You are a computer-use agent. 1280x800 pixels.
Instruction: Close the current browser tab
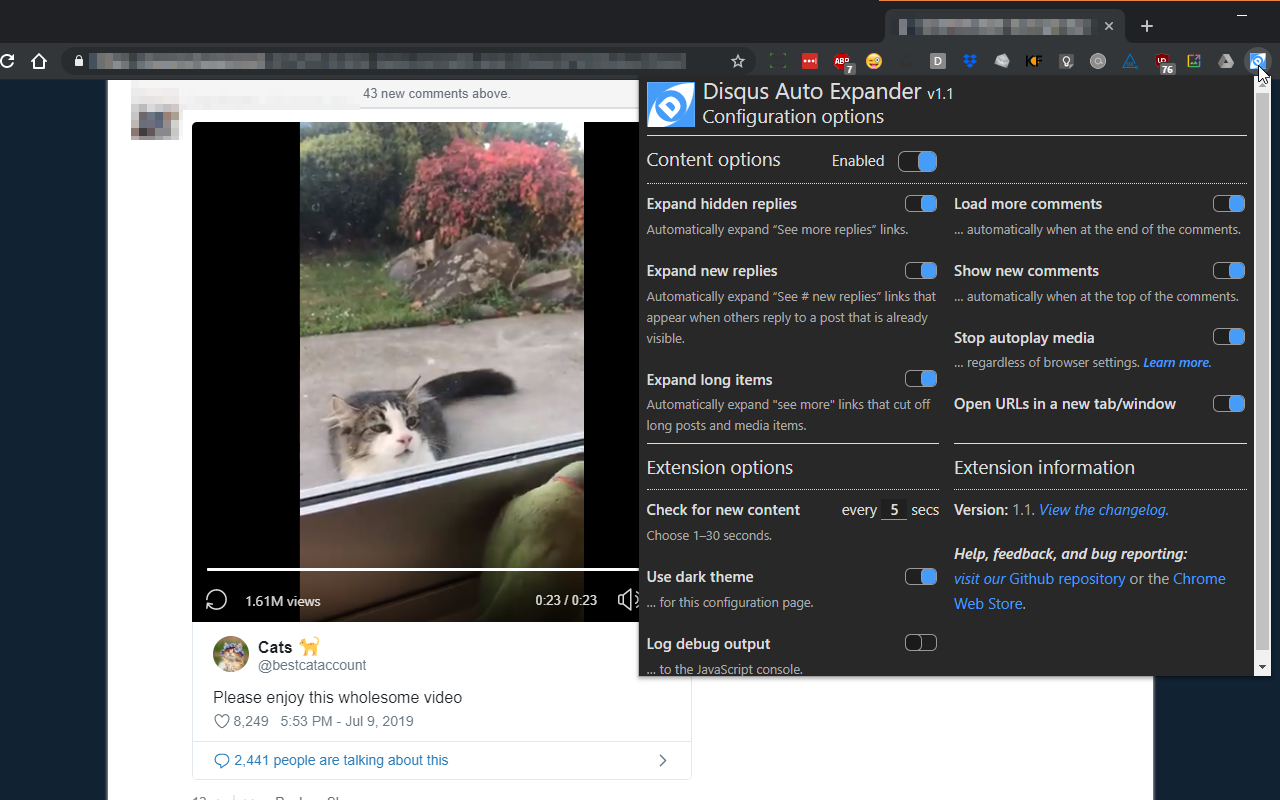pos(1108,26)
